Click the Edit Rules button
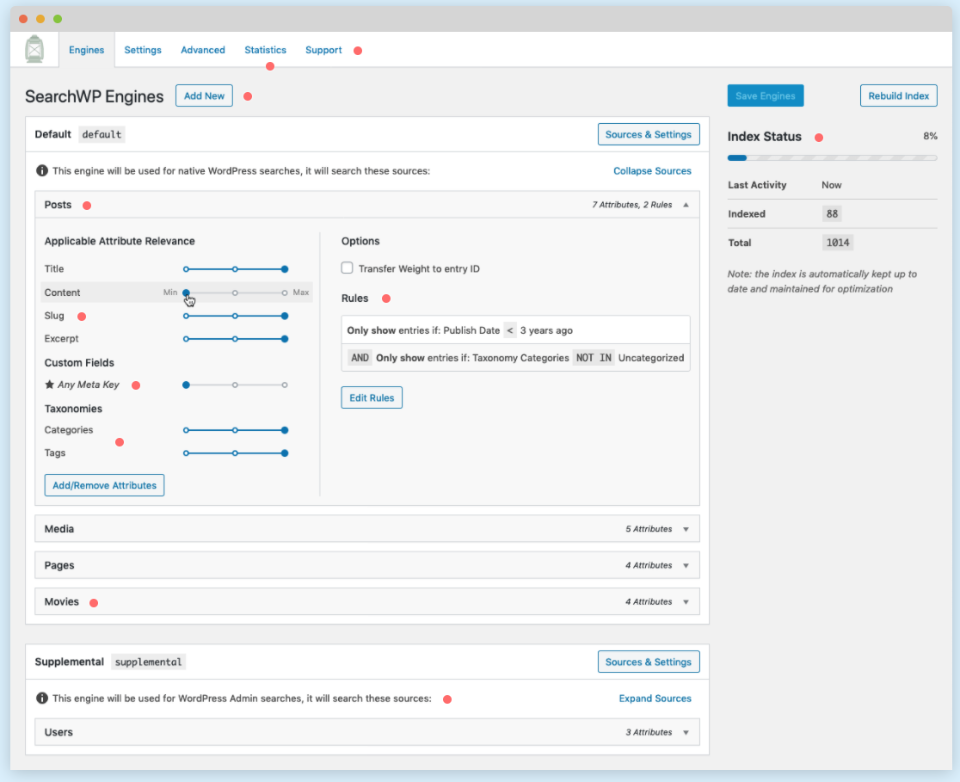960x782 pixels. pyautogui.click(x=372, y=397)
